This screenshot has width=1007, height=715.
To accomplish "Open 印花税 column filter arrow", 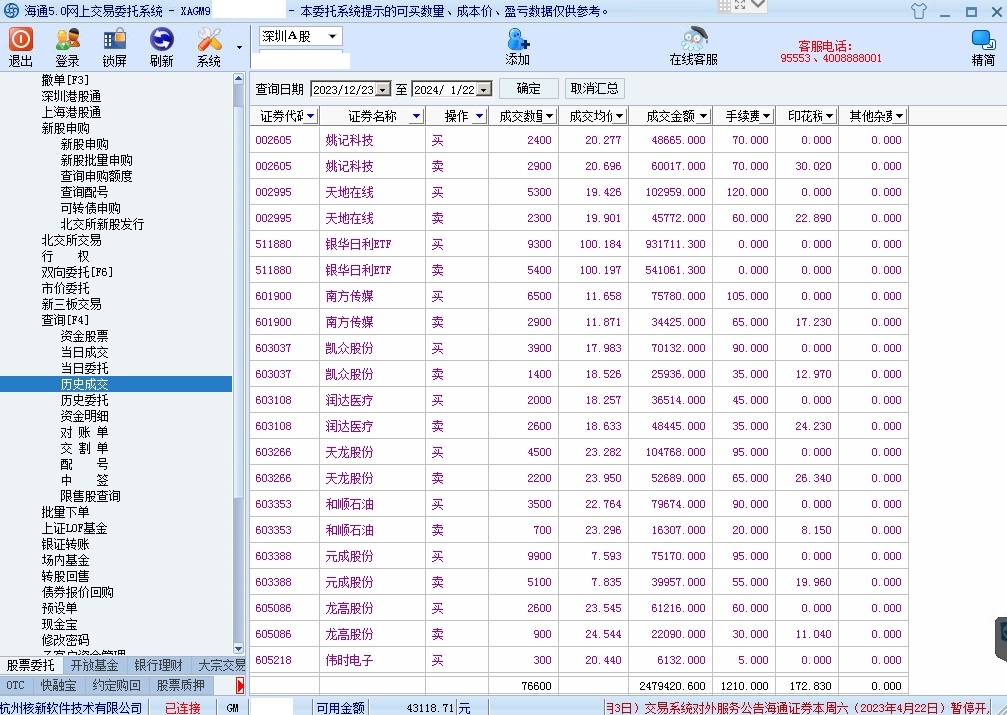I will coord(829,116).
